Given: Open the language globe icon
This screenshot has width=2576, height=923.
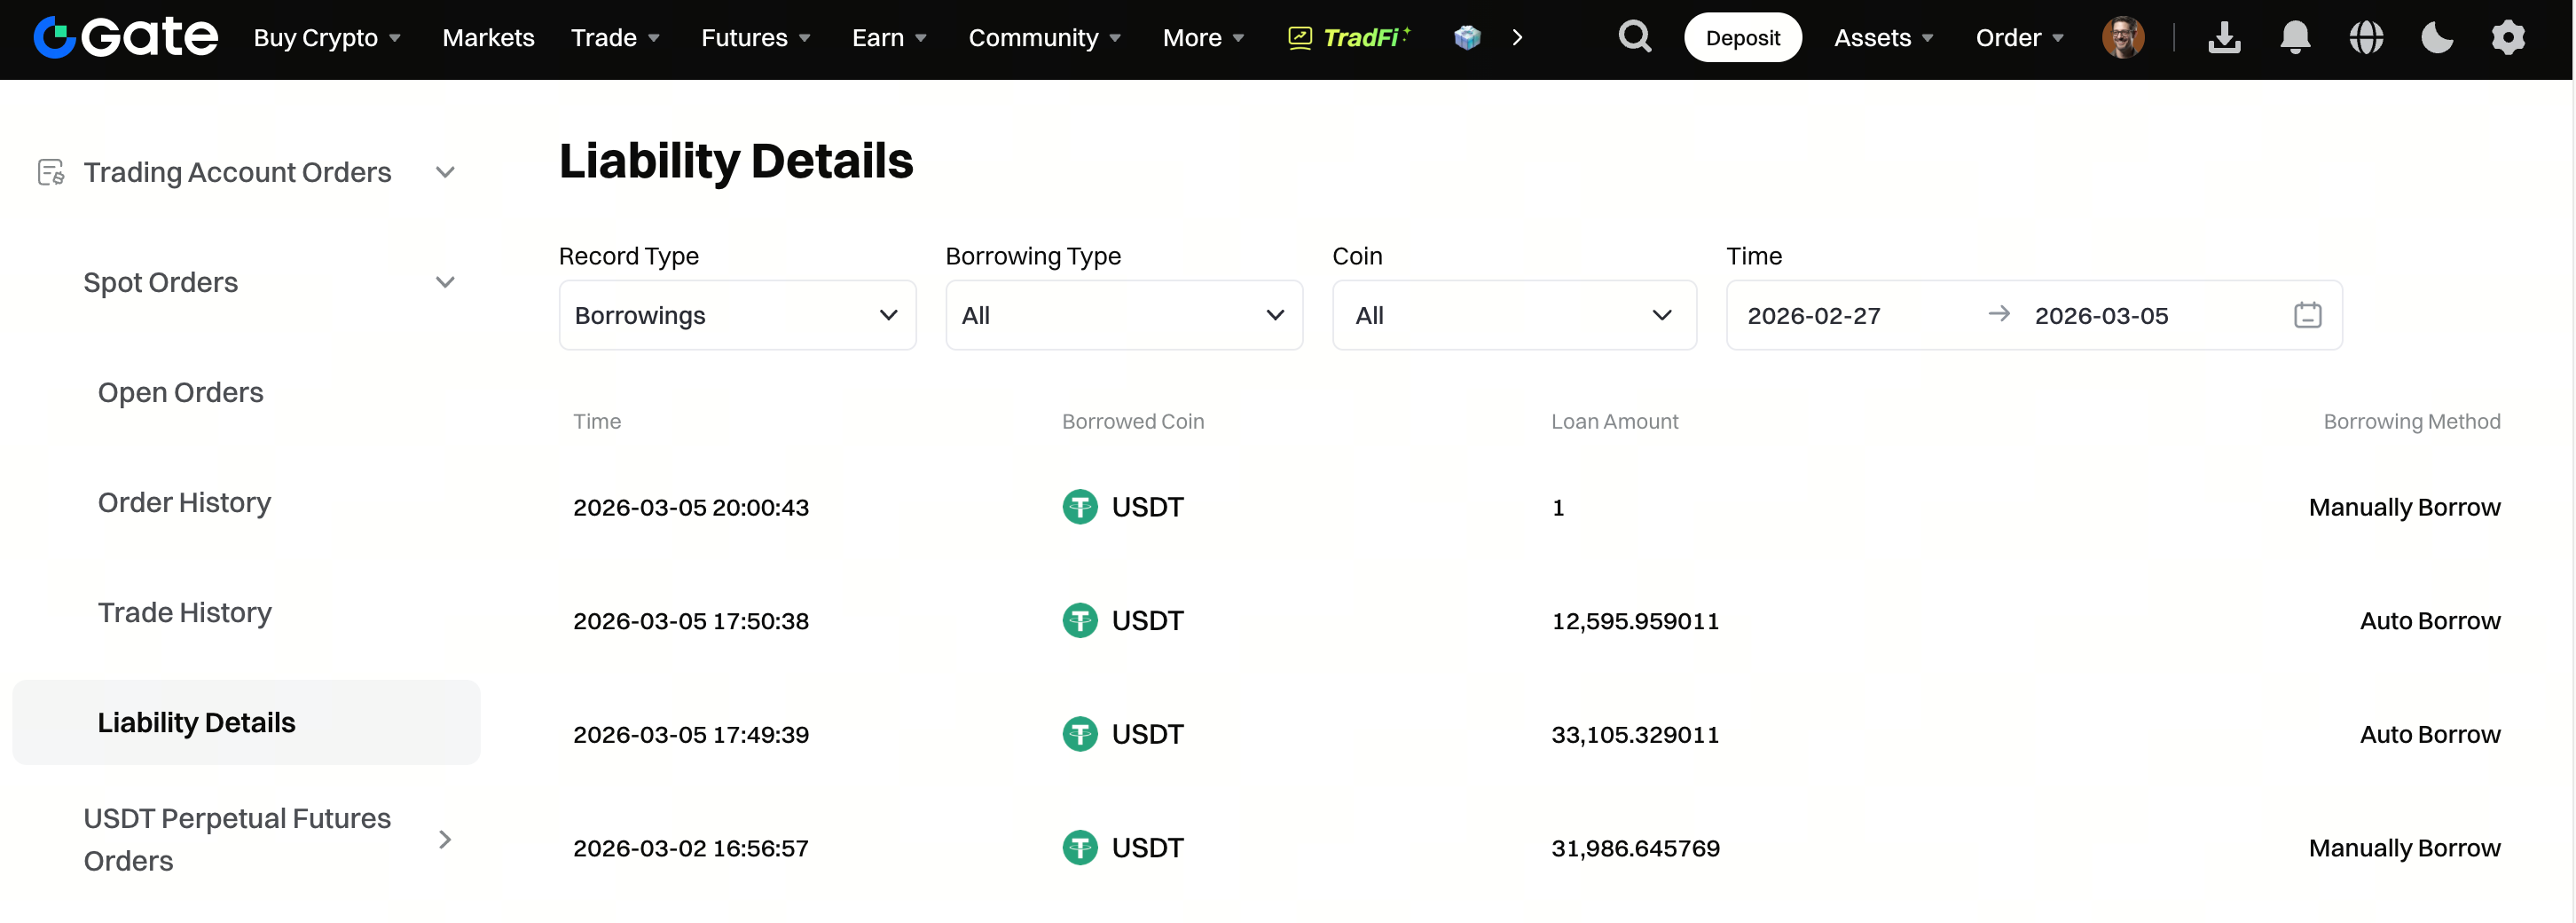Looking at the screenshot, I should pos(2365,38).
